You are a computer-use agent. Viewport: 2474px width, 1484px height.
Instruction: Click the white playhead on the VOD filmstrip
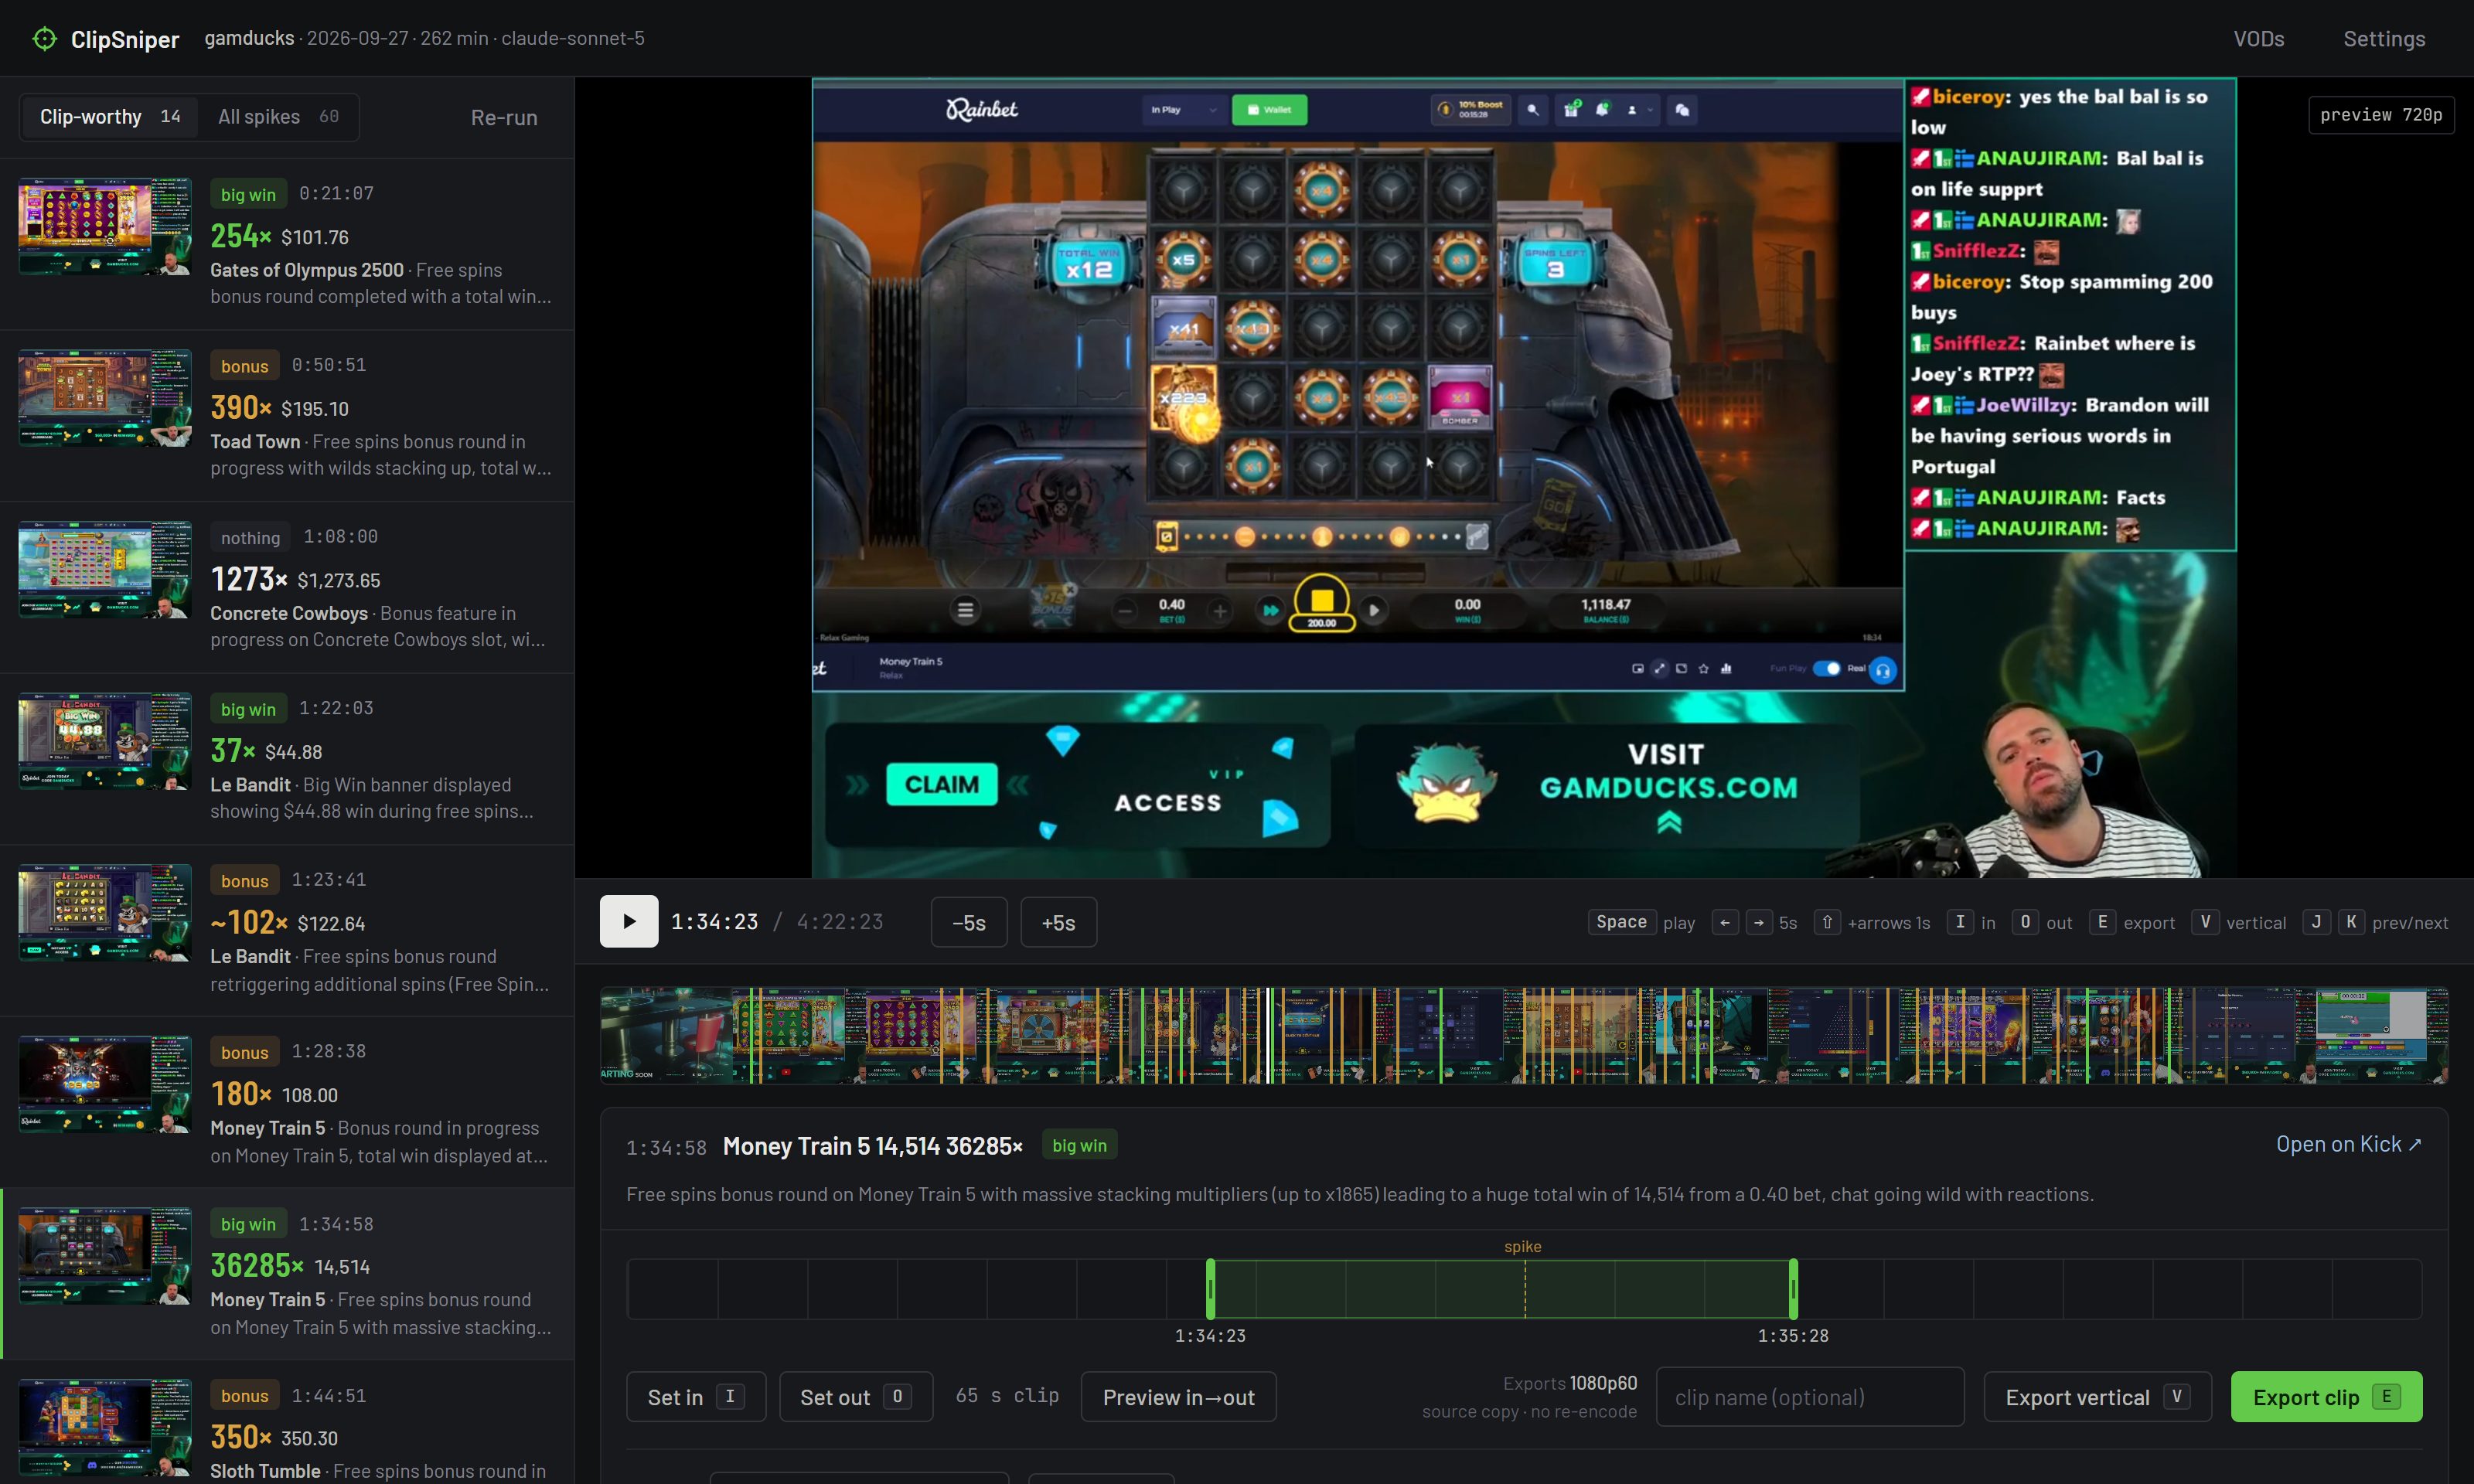click(x=1268, y=1036)
